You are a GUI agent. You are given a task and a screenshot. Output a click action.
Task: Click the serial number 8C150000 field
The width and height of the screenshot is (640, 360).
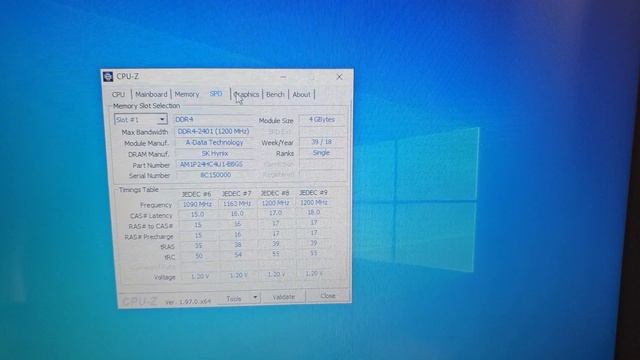(x=215, y=175)
